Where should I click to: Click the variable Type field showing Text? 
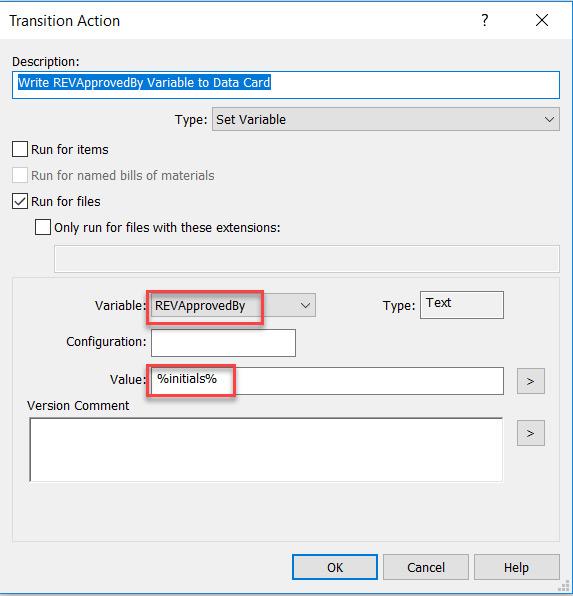point(462,305)
